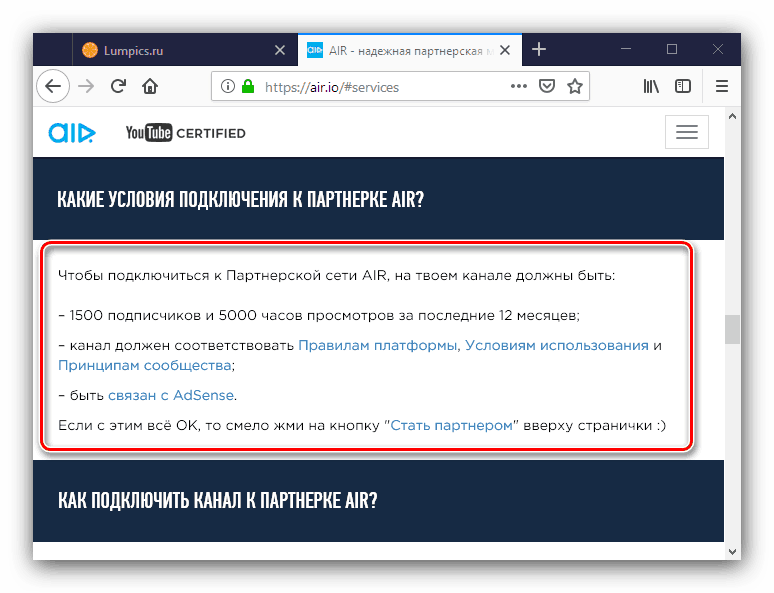
Task: Go back with the browser back arrow
Action: (x=53, y=86)
